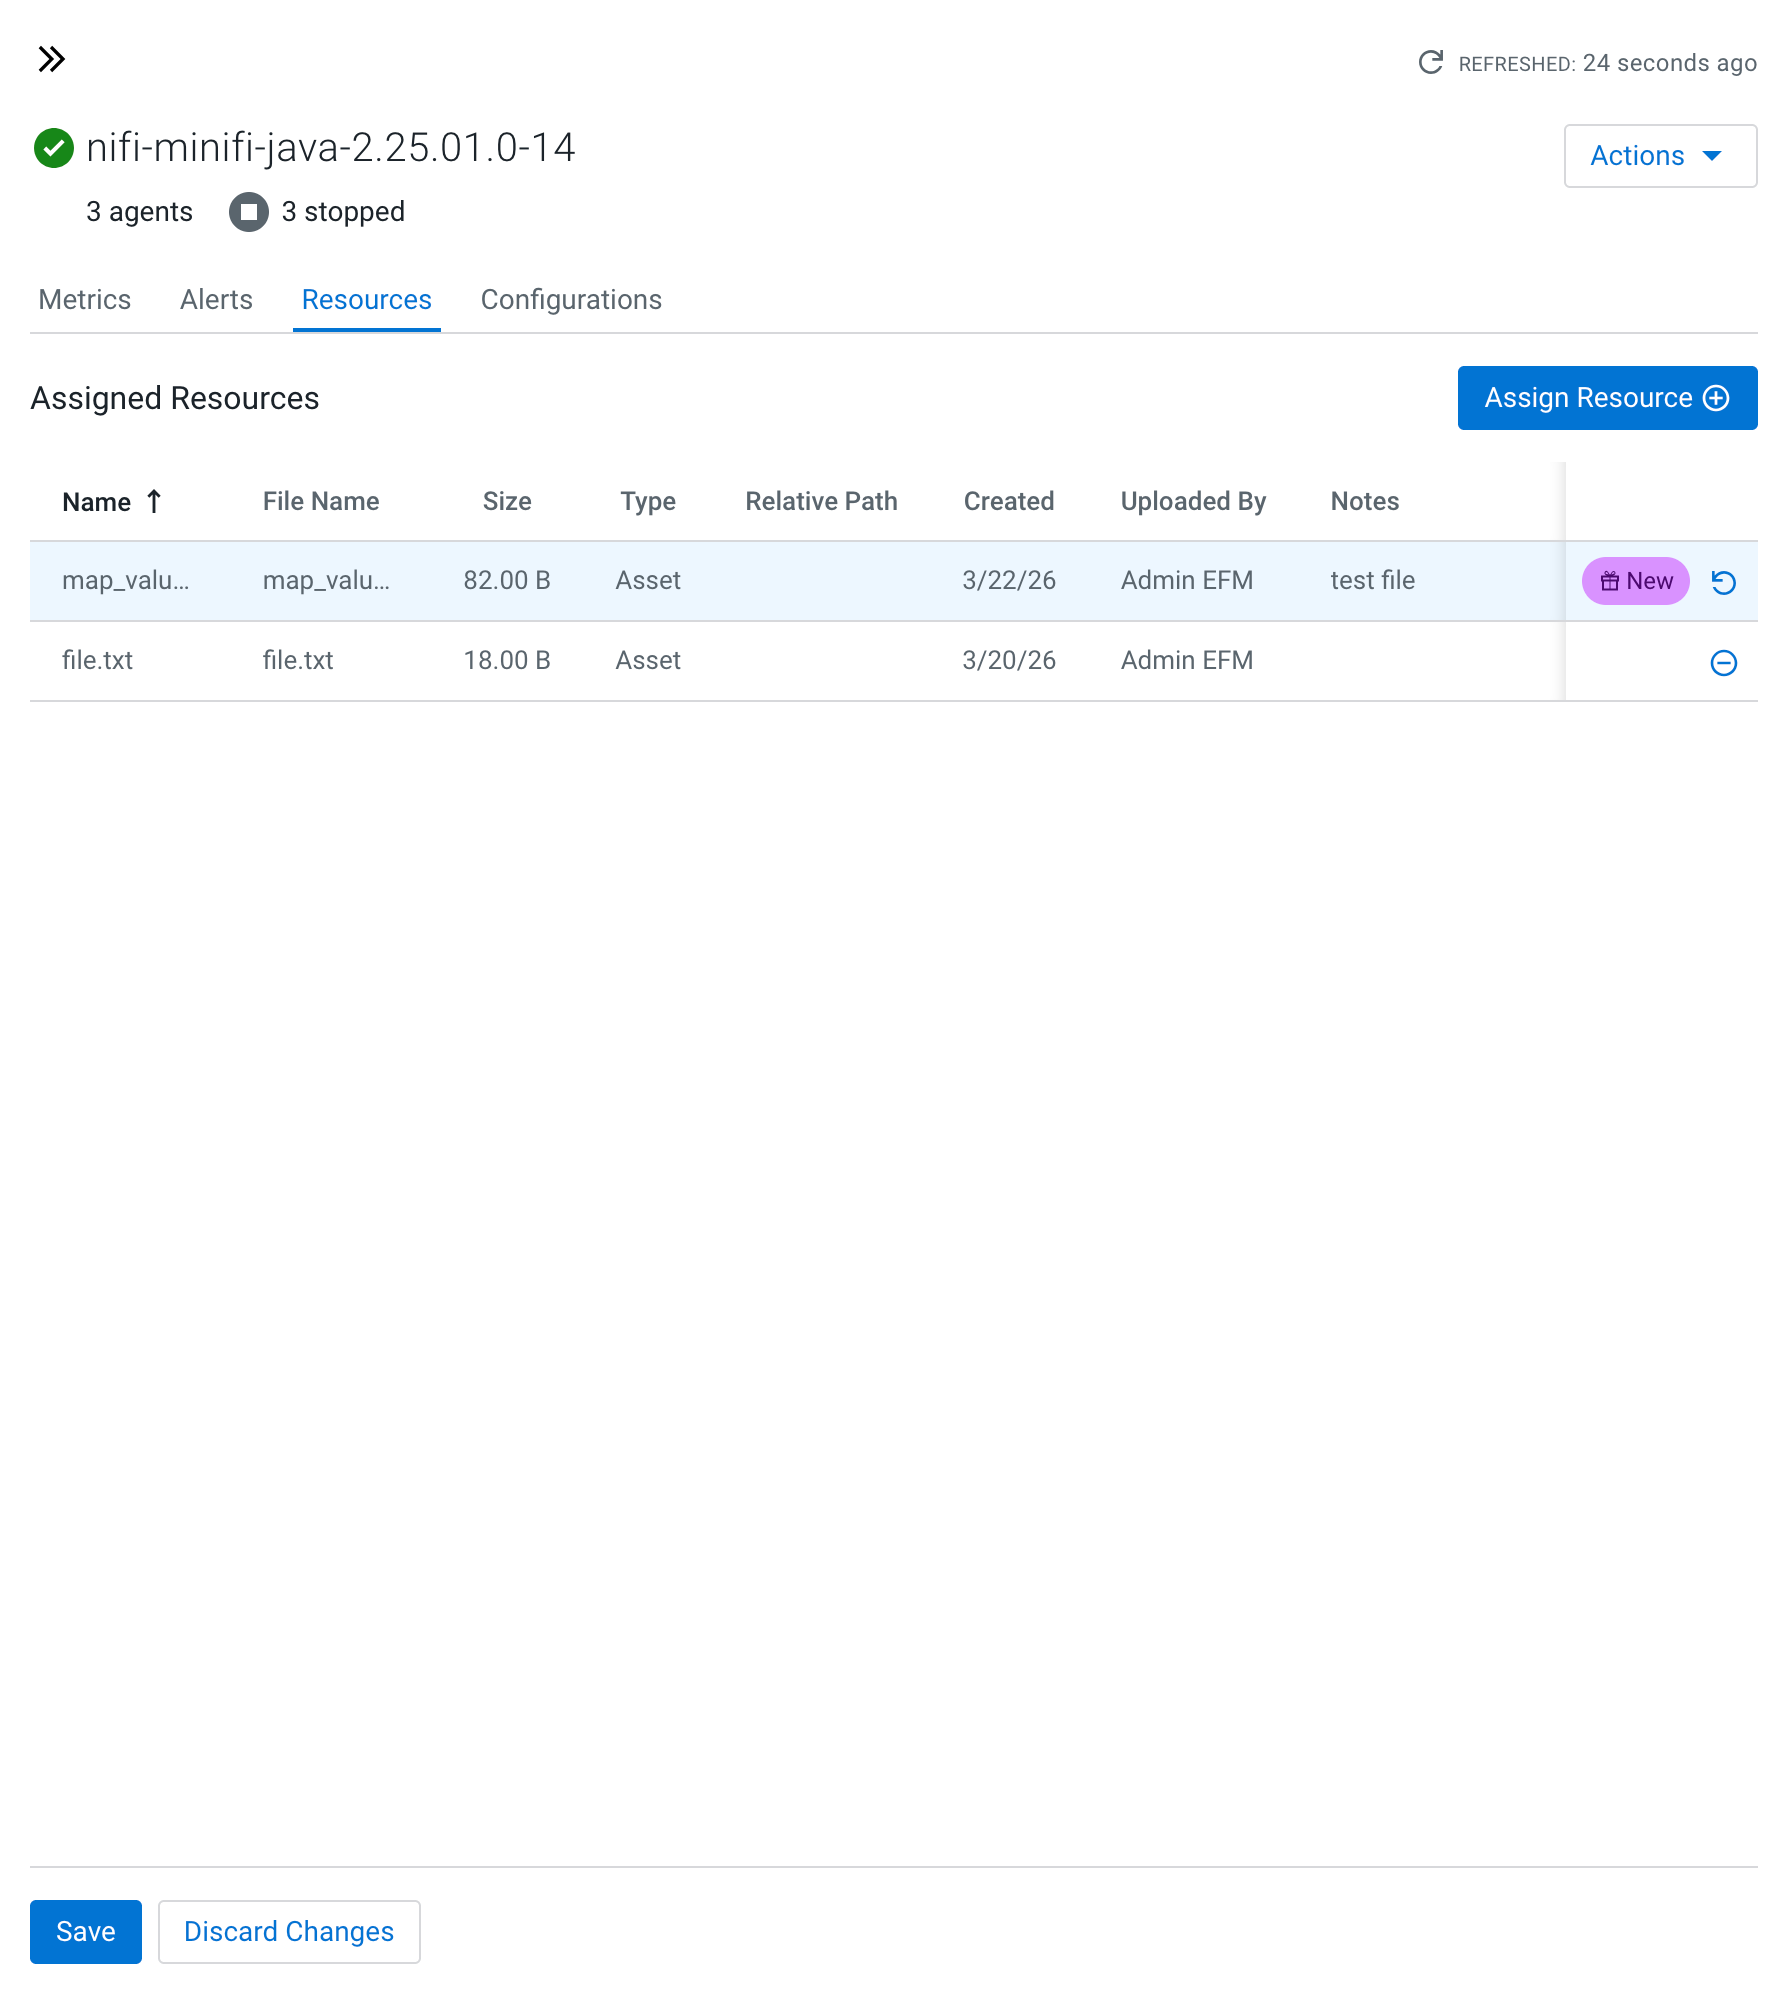The width and height of the screenshot is (1784, 1996).
Task: Sort by the Created column header
Action: coord(1008,501)
